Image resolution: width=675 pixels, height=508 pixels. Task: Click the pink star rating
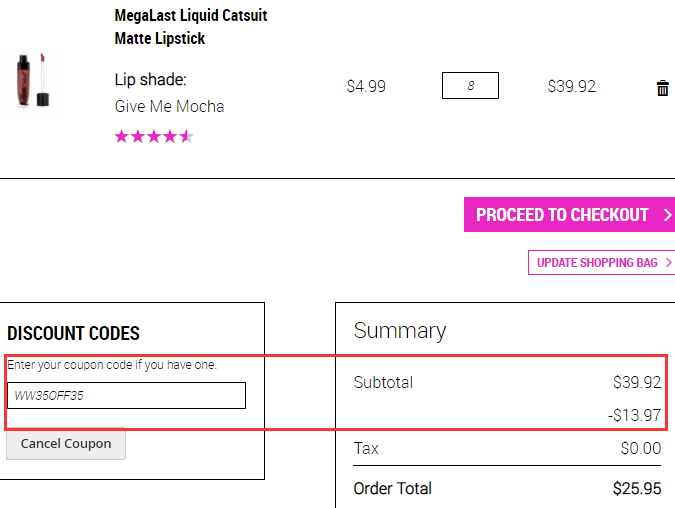click(x=154, y=136)
